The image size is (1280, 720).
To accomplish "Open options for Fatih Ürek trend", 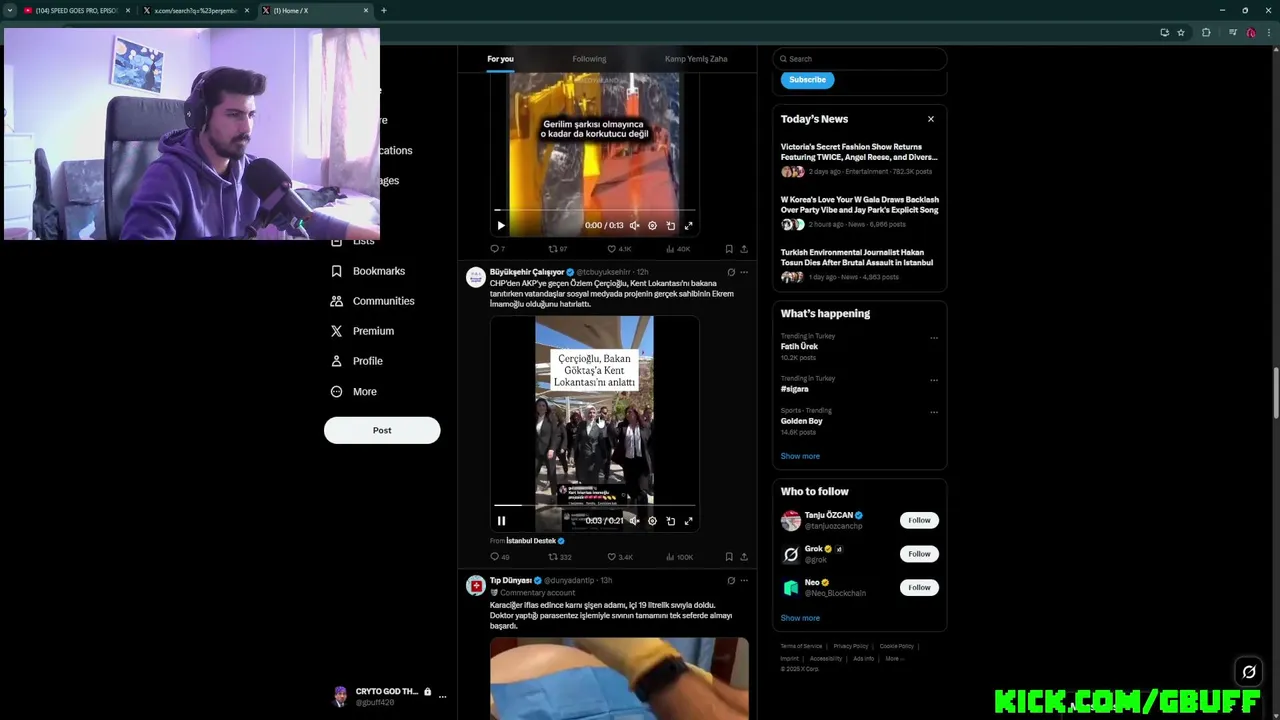I will point(934,338).
